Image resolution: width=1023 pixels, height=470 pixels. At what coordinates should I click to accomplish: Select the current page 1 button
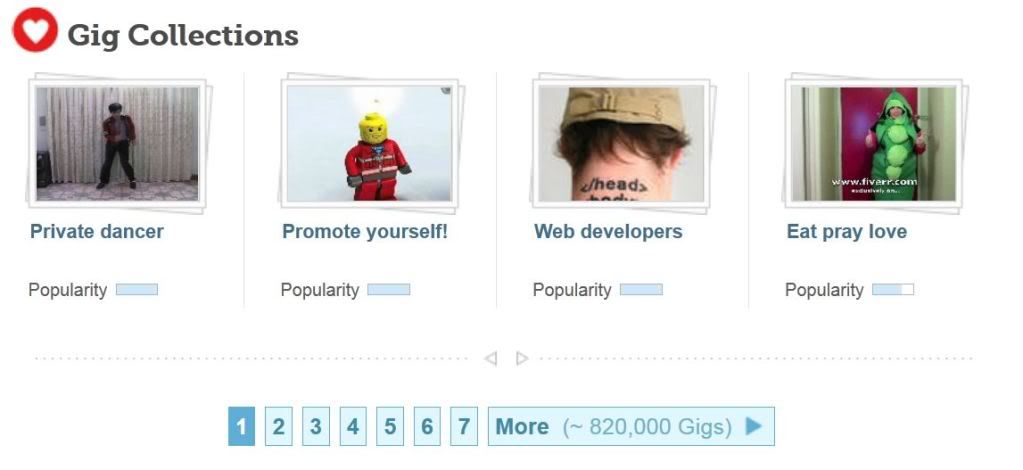coord(241,426)
